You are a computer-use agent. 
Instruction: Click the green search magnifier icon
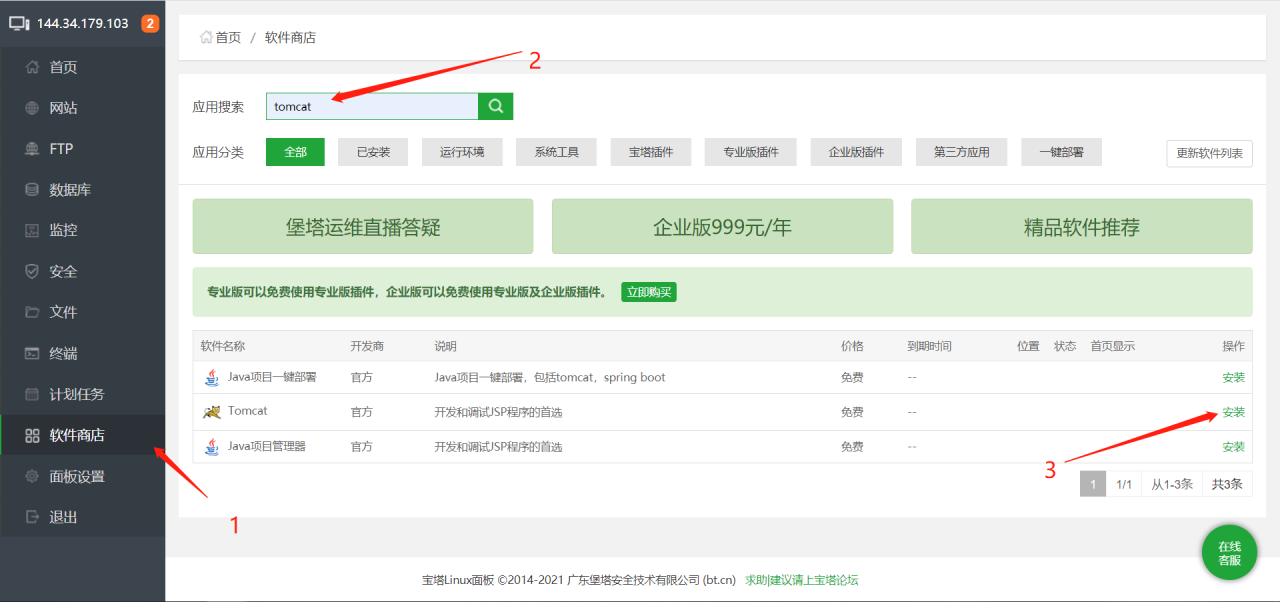click(x=495, y=105)
